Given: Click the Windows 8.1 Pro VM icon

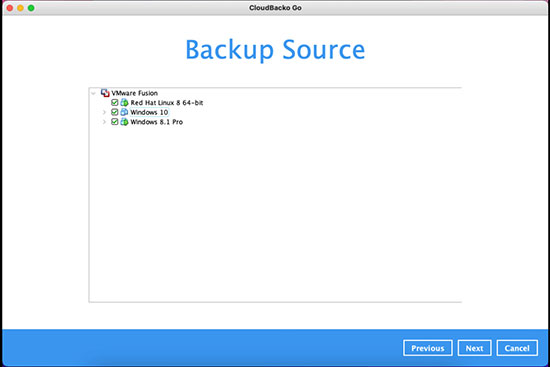Looking at the screenshot, I should pyautogui.click(x=124, y=122).
